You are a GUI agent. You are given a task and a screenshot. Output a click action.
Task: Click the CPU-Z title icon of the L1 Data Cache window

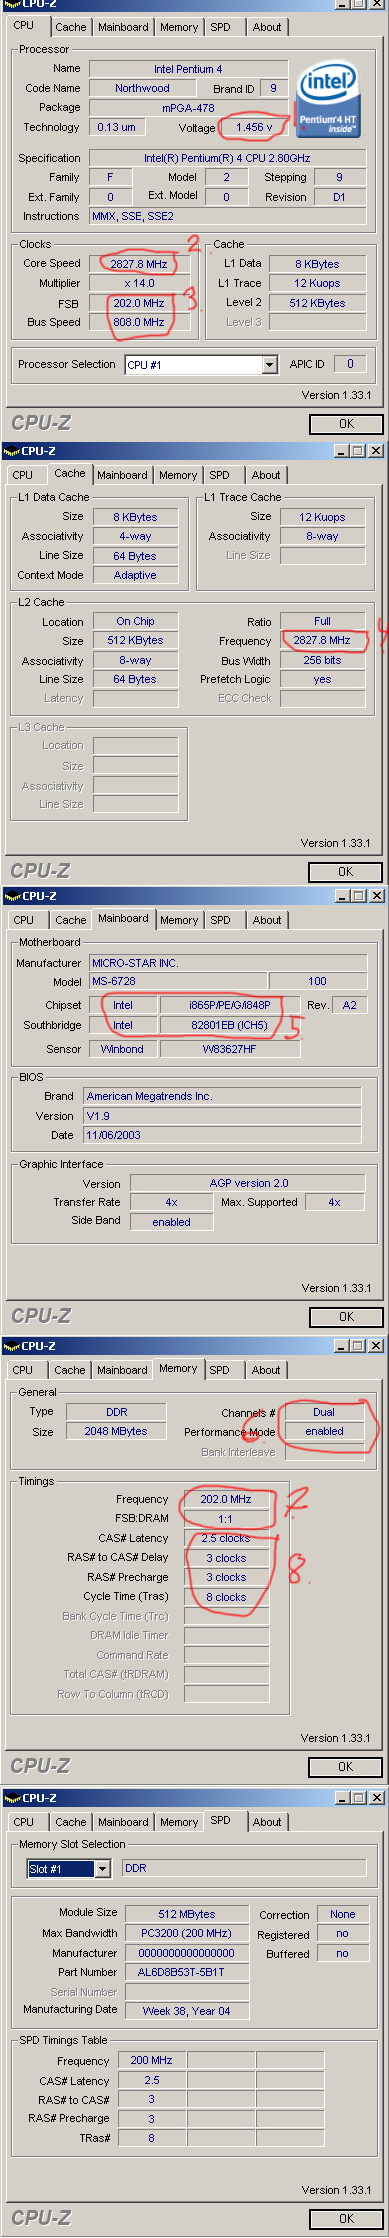(x=11, y=451)
